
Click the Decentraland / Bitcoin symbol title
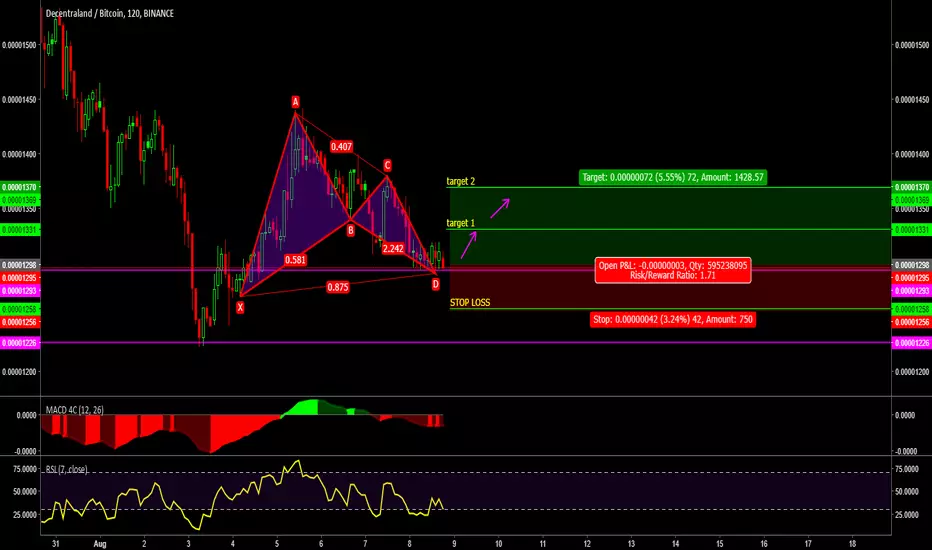(x=109, y=13)
